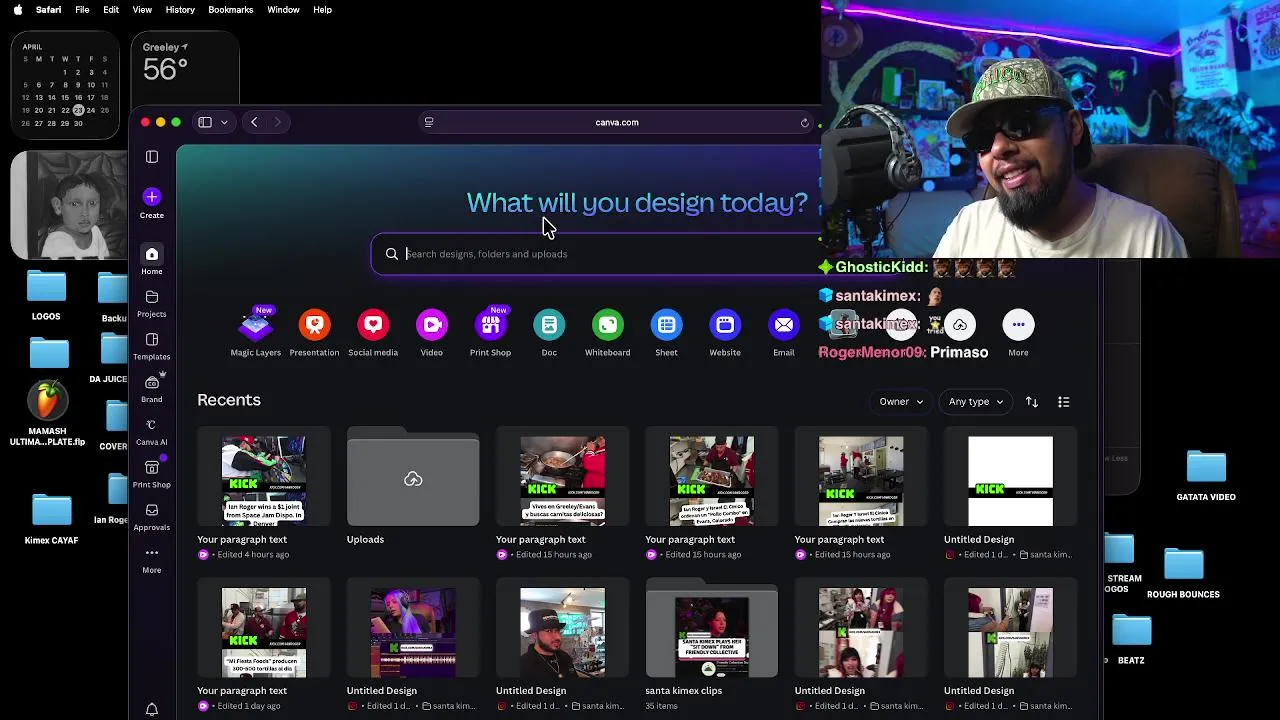Click the Create plus button in Canva sidebar
Image resolution: width=1280 pixels, height=720 pixels.
coord(152,197)
